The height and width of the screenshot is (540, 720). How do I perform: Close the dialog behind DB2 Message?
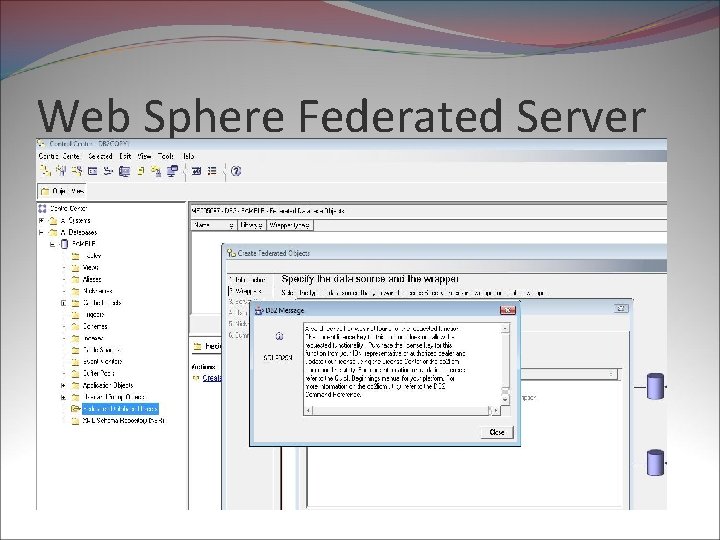[x=621, y=308]
